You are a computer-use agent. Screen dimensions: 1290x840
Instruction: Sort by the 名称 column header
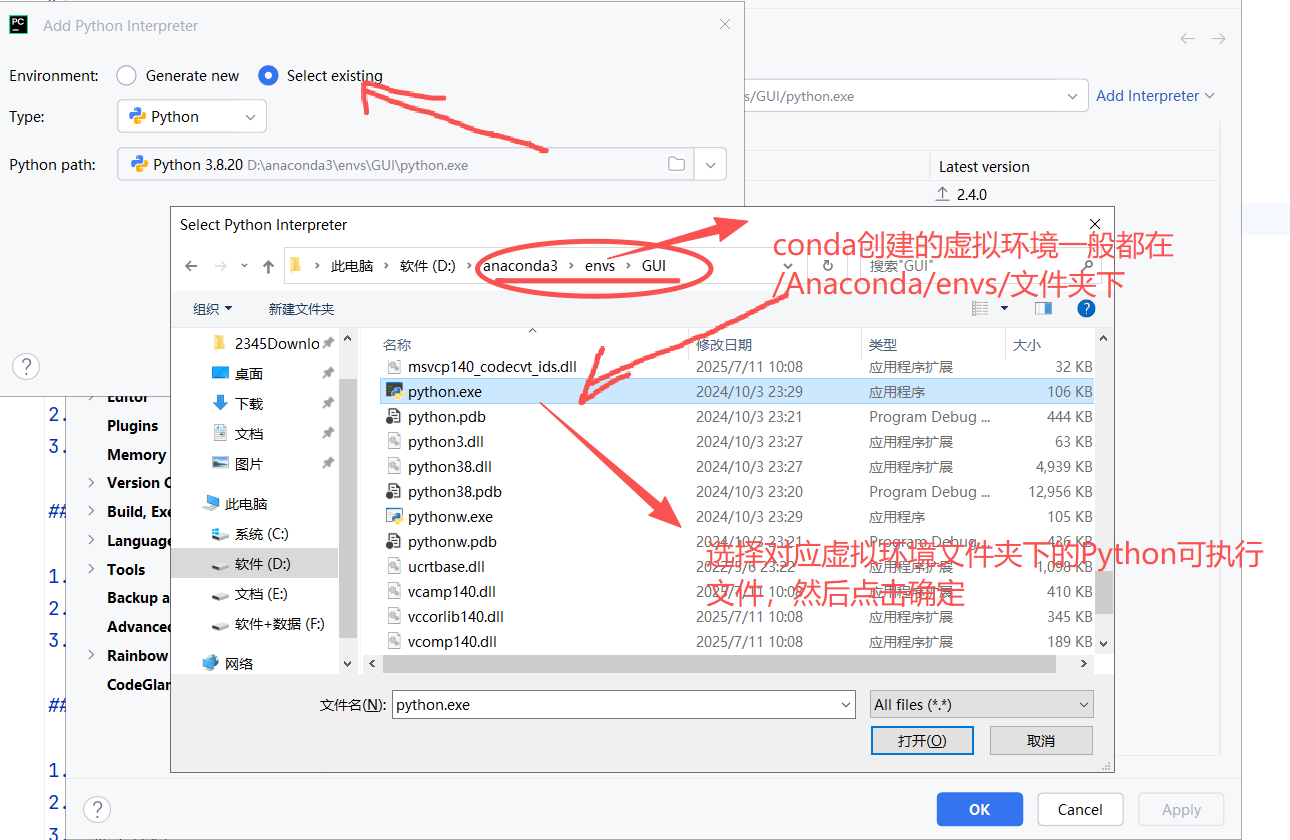click(397, 344)
